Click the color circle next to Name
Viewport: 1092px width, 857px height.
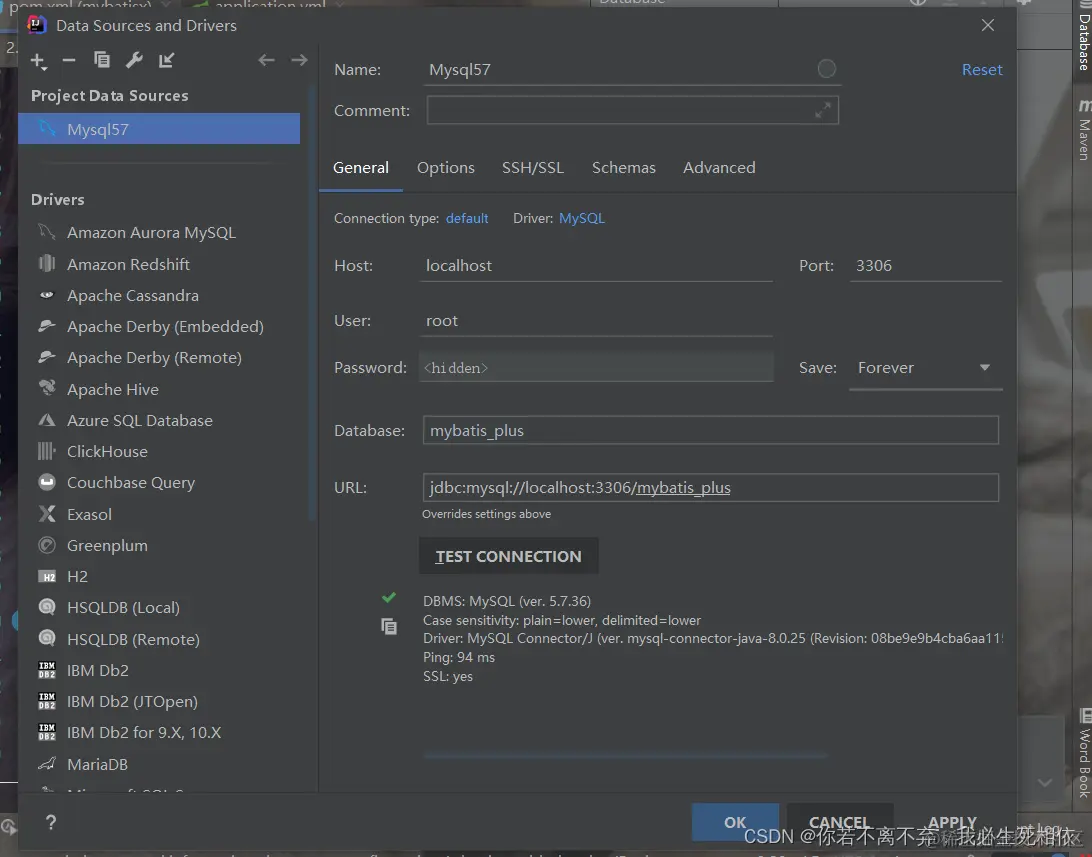pyautogui.click(x=827, y=69)
